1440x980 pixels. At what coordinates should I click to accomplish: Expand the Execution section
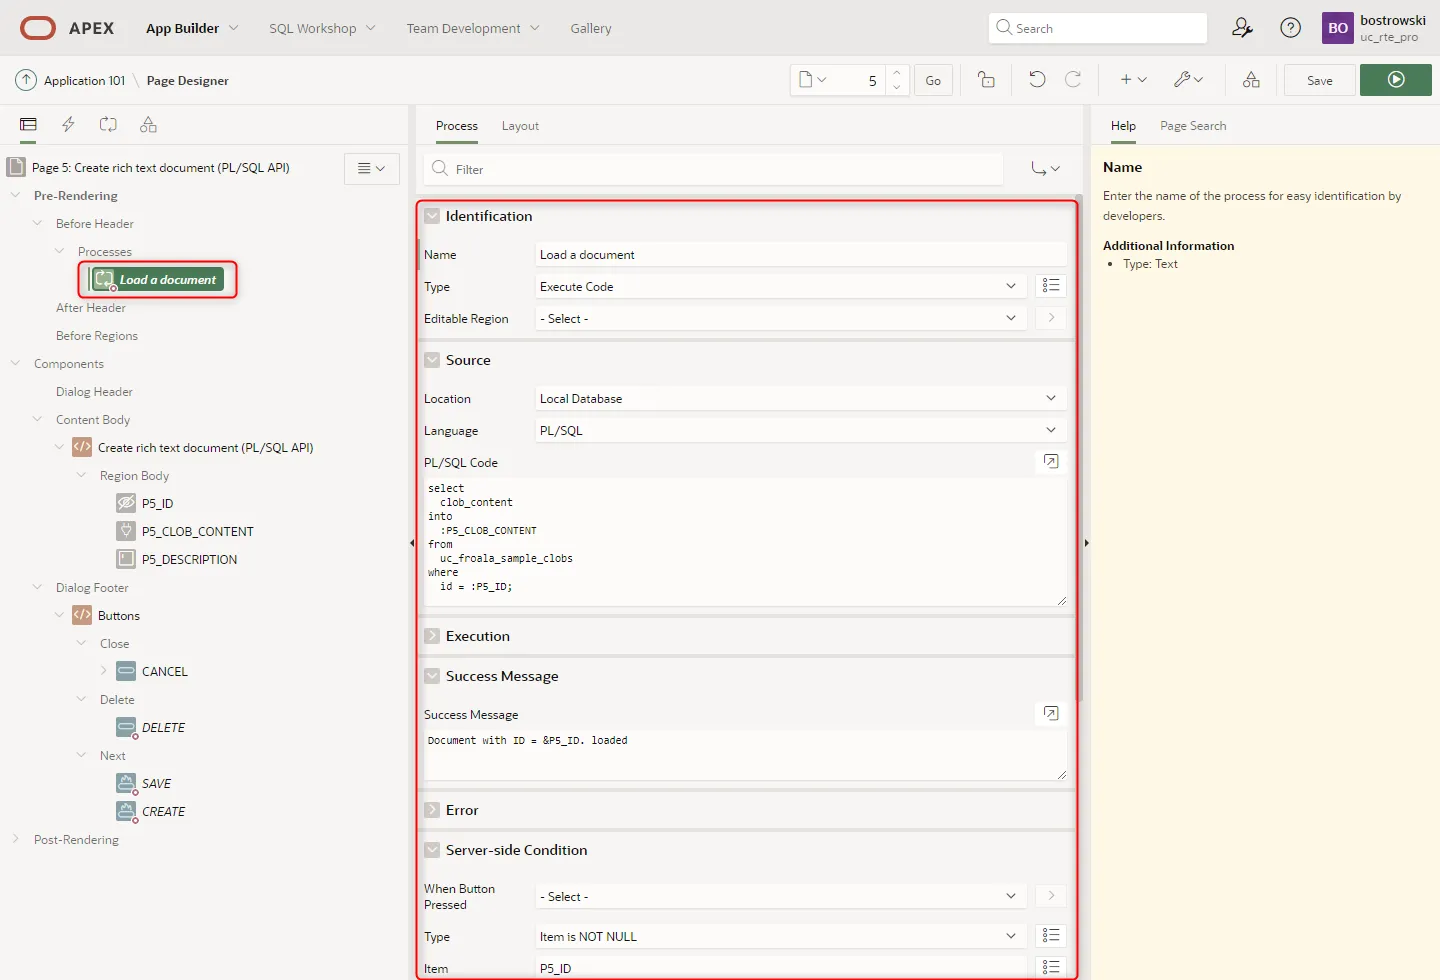[432, 636]
